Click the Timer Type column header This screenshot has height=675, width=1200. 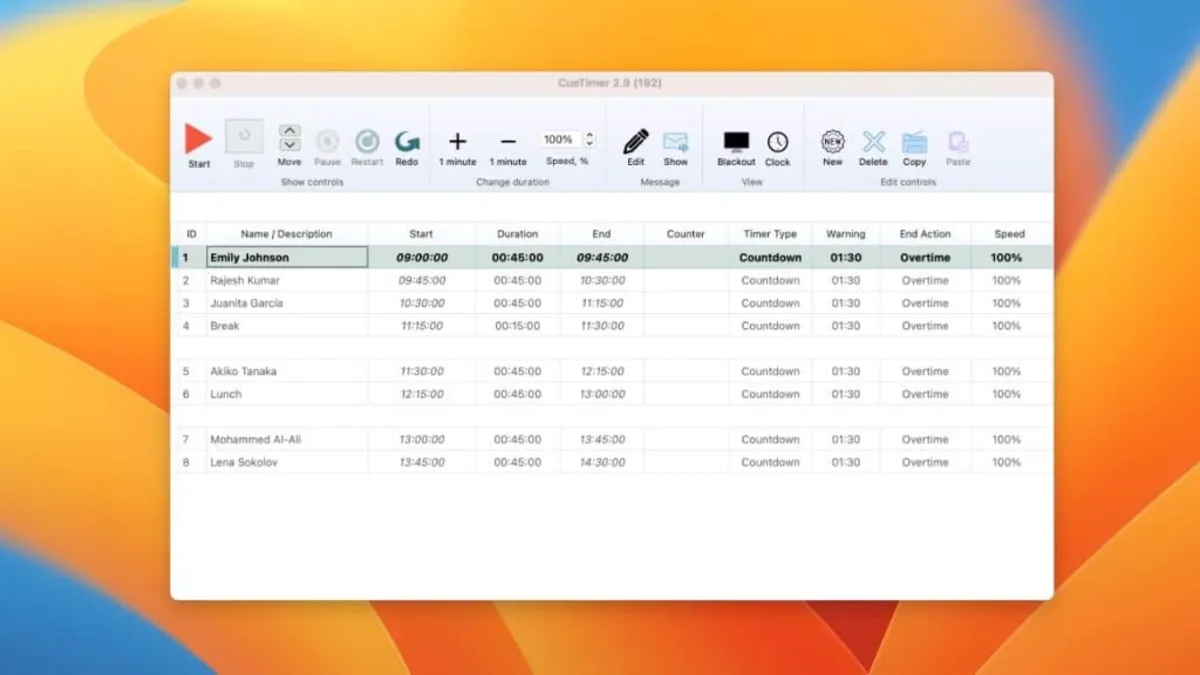[x=770, y=233]
